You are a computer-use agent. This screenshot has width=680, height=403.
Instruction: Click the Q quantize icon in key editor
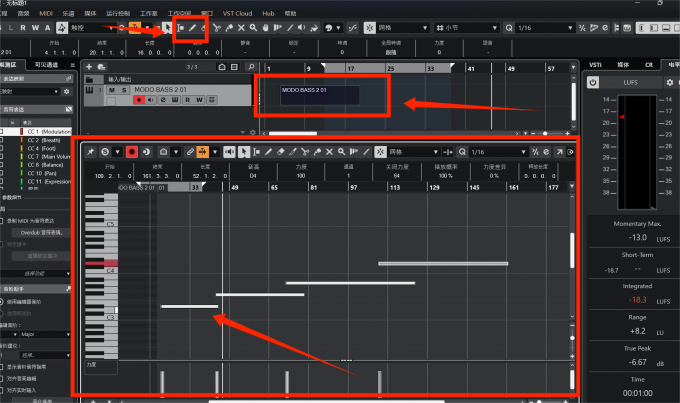462,152
